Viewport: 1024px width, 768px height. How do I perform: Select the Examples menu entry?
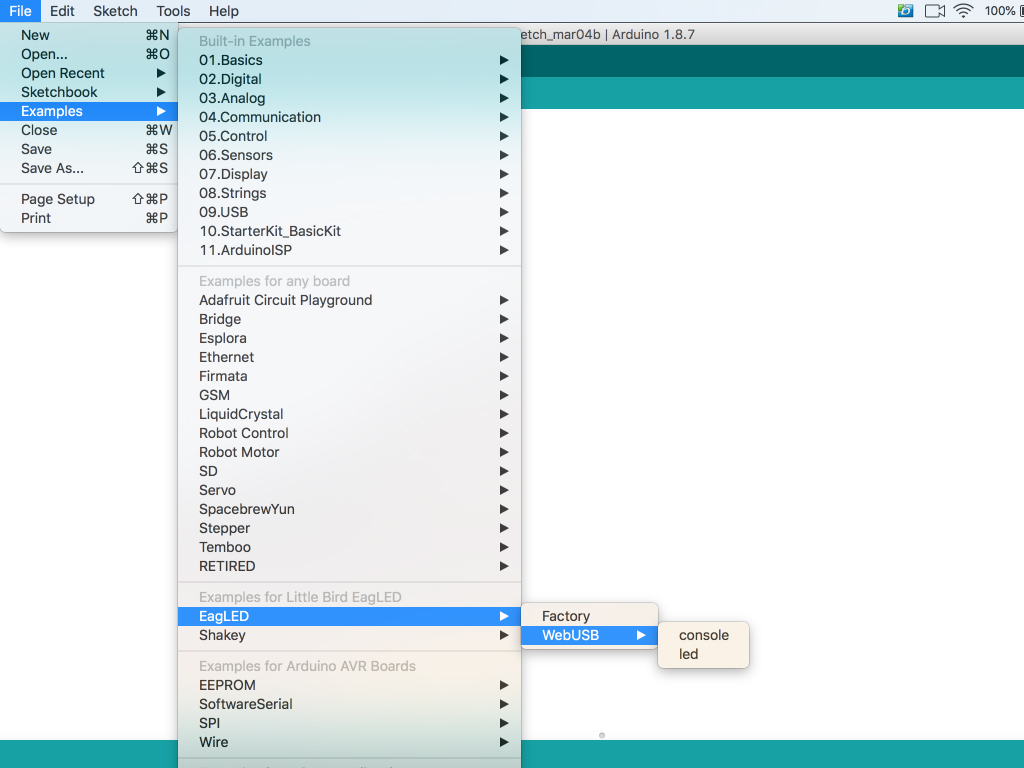pyautogui.click(x=89, y=111)
